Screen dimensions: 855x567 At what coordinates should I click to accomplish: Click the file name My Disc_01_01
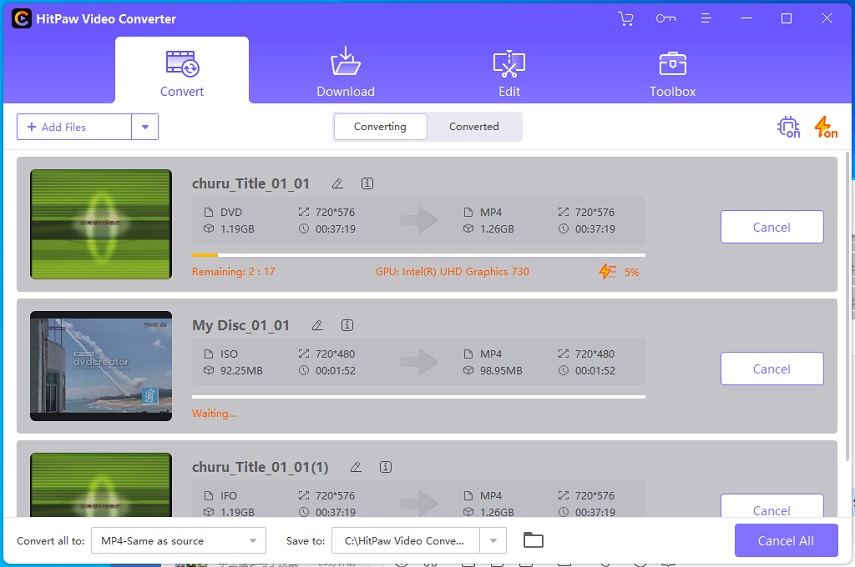pyautogui.click(x=240, y=325)
